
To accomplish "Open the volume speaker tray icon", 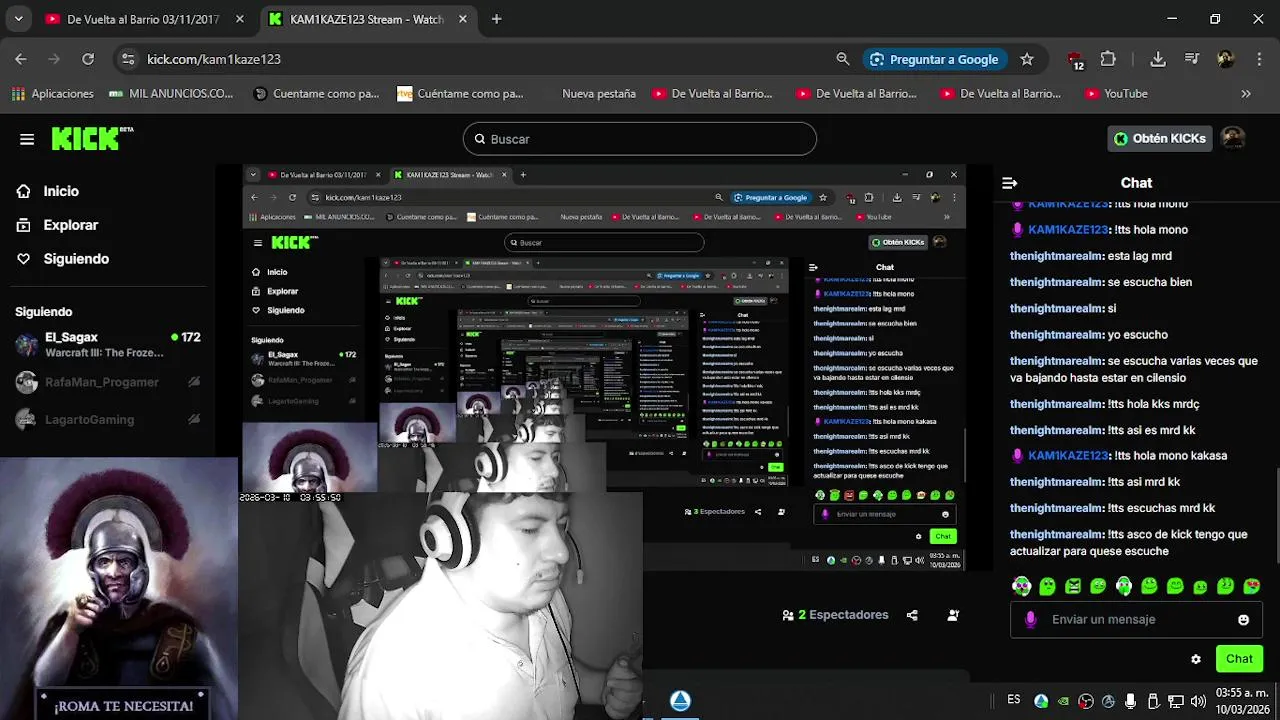I will (1198, 701).
